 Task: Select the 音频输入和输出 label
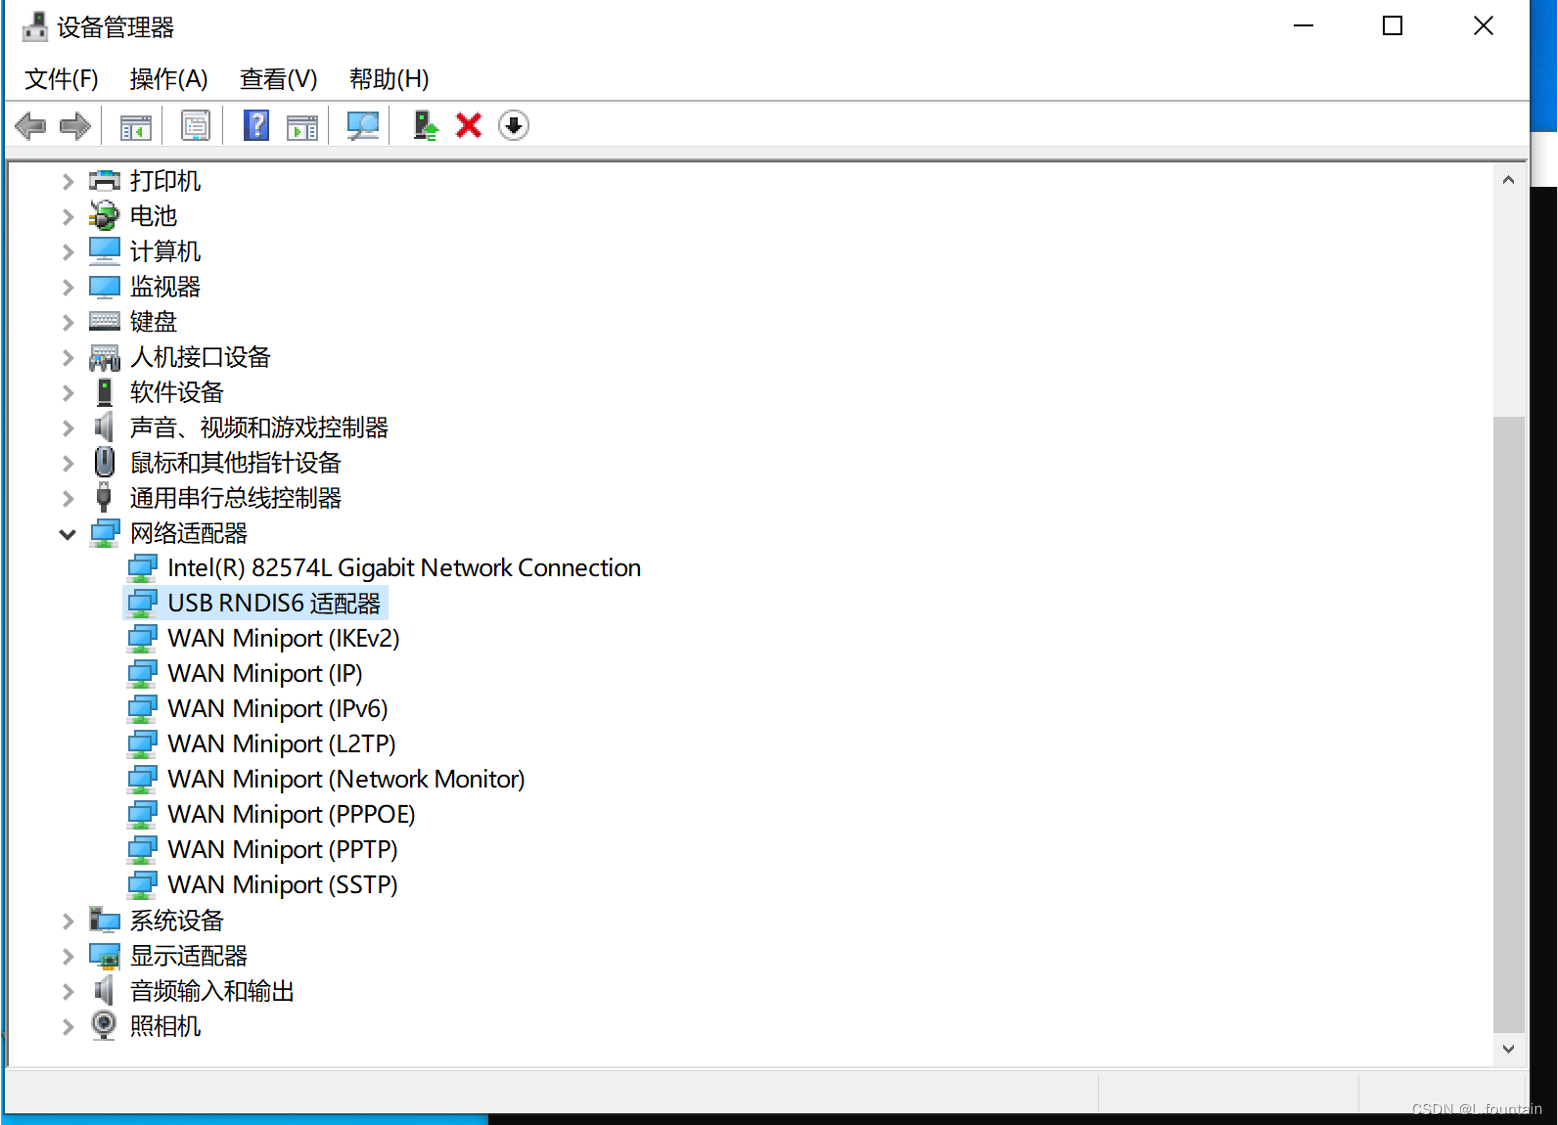click(212, 991)
